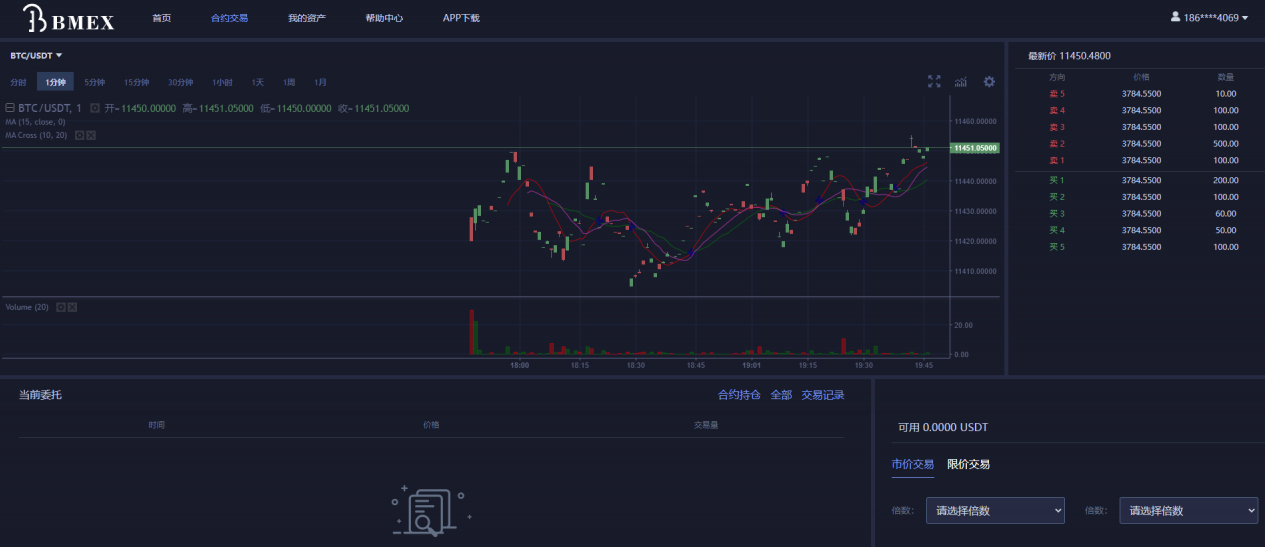The width and height of the screenshot is (1265, 547).
Task: Open the chart indicators icon
Action: [961, 82]
